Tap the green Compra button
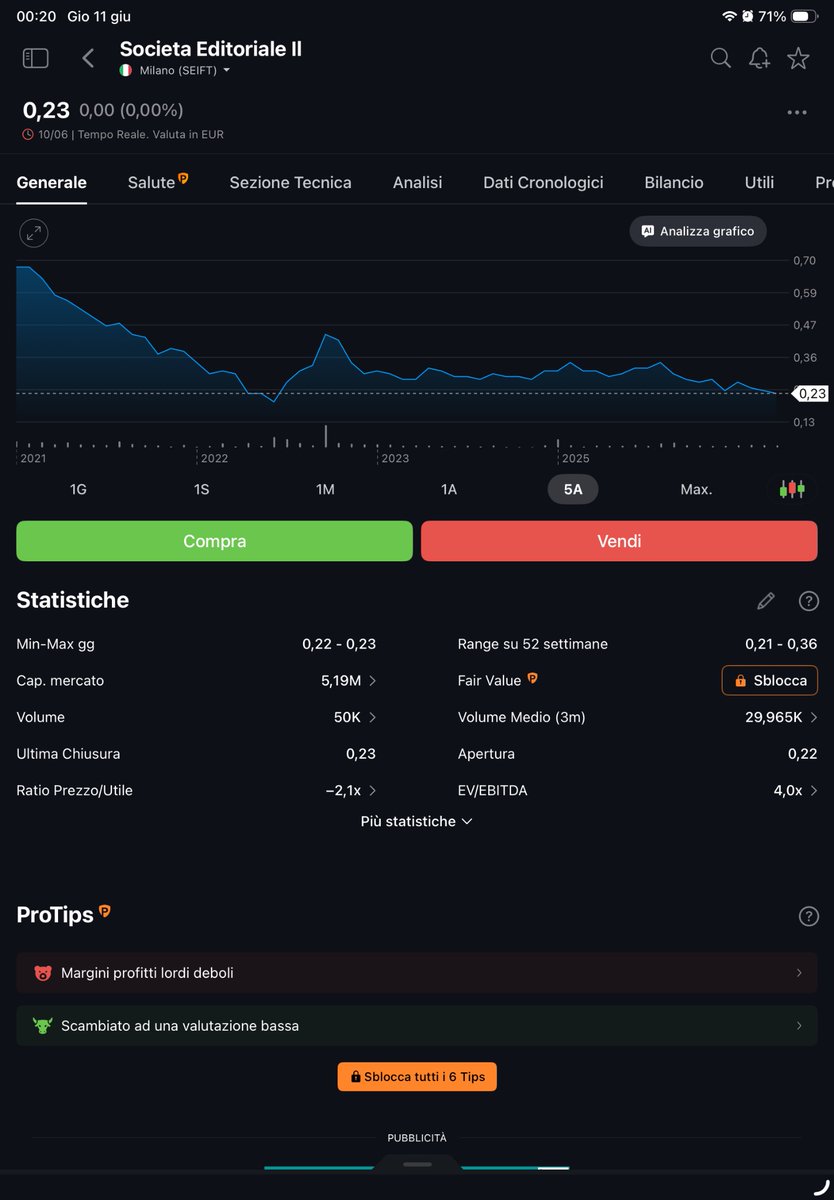834x1200 pixels. click(214, 541)
